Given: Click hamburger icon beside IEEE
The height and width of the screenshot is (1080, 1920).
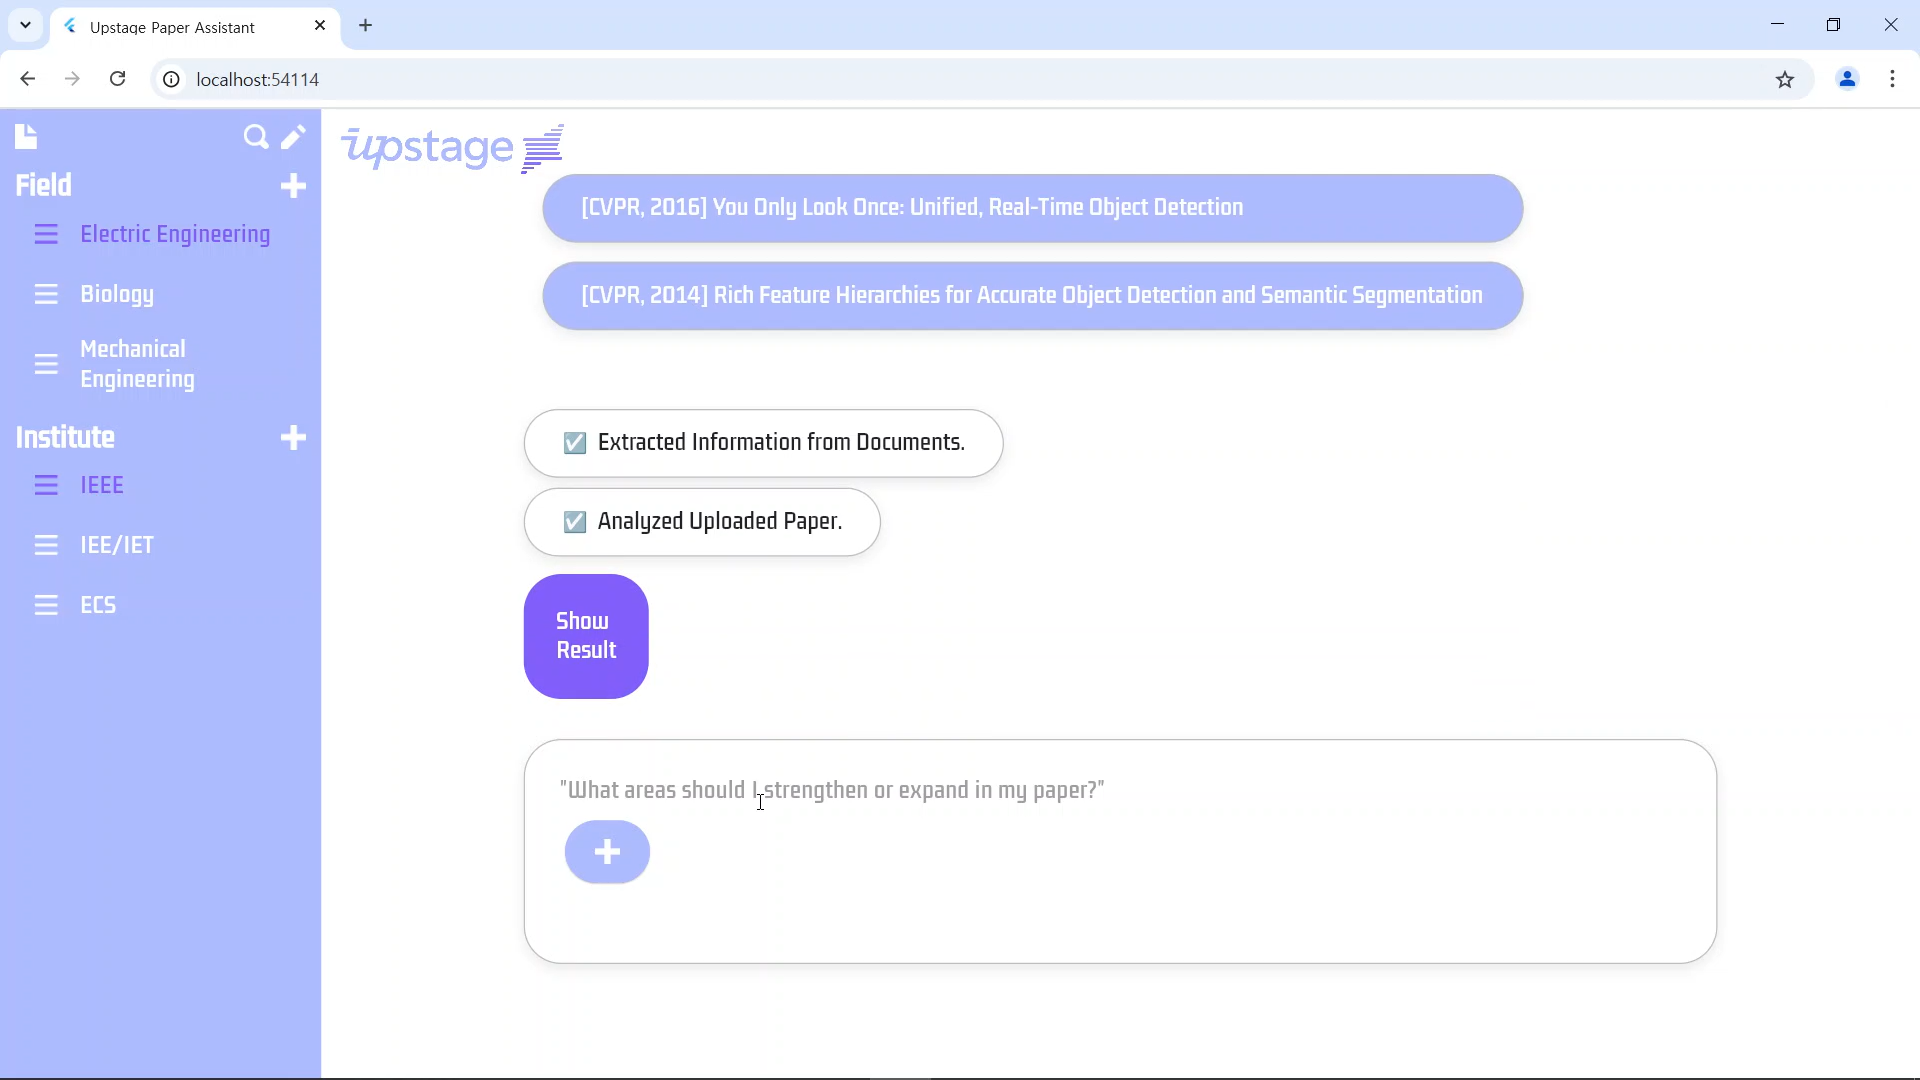Looking at the screenshot, I should click(46, 485).
